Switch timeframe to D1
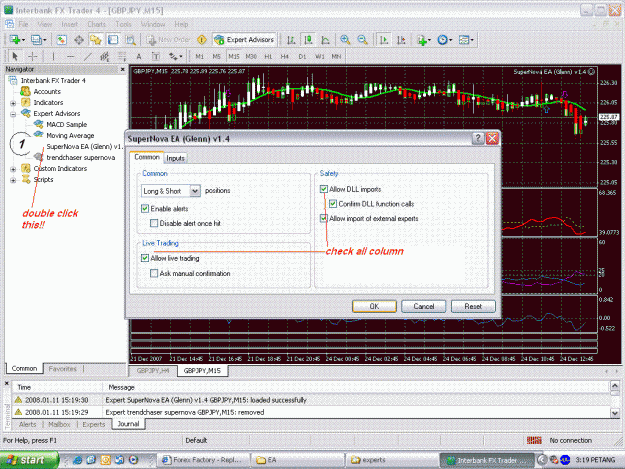This screenshot has height=469, width=625. pyautogui.click(x=302, y=56)
